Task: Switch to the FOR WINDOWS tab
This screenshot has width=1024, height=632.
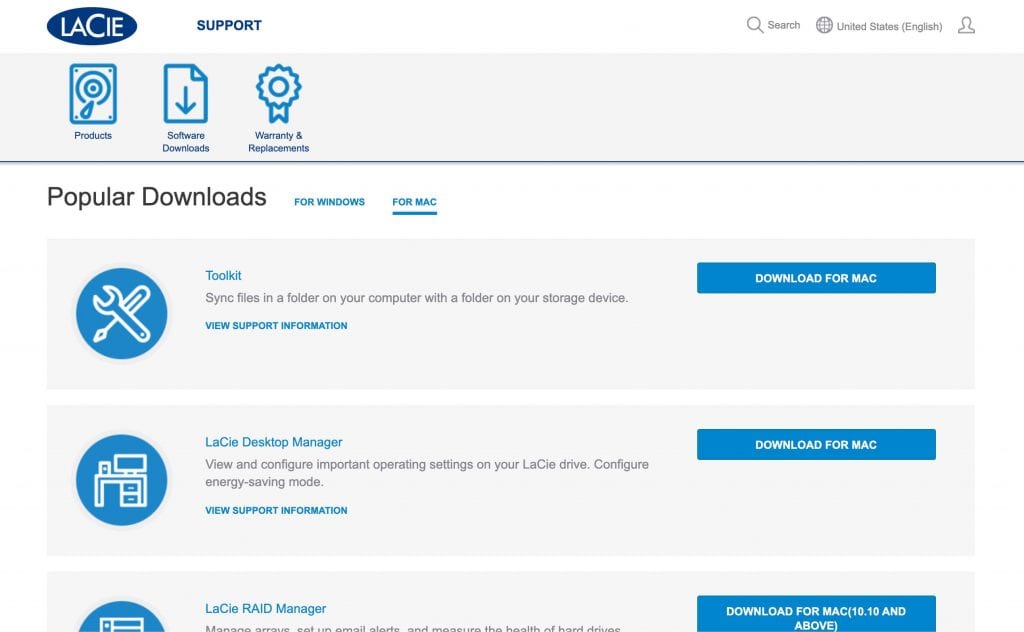Action: click(x=329, y=202)
